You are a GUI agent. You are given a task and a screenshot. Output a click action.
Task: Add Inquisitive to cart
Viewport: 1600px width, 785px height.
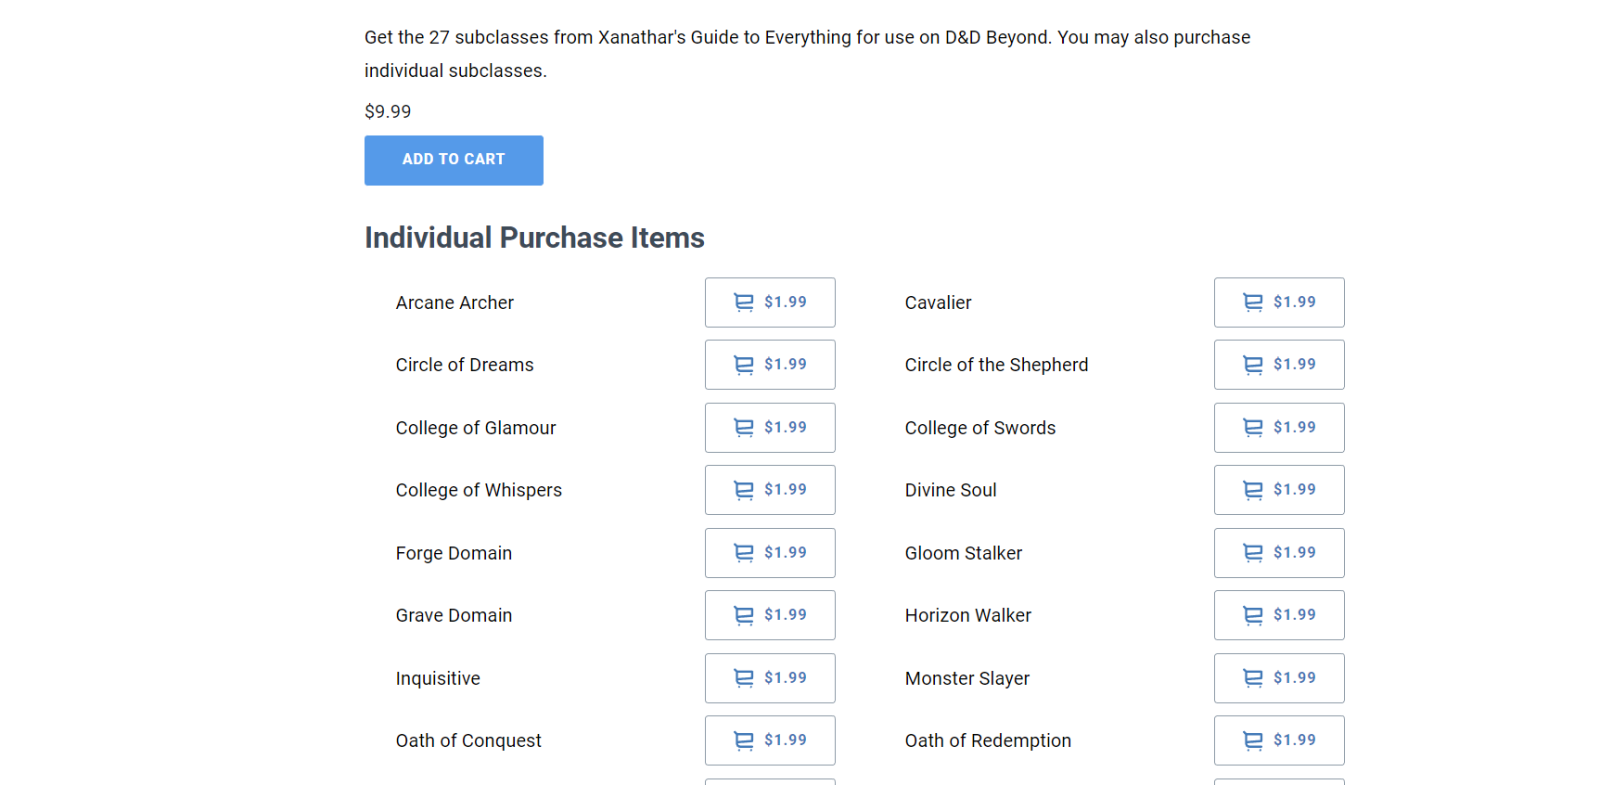tap(769, 678)
